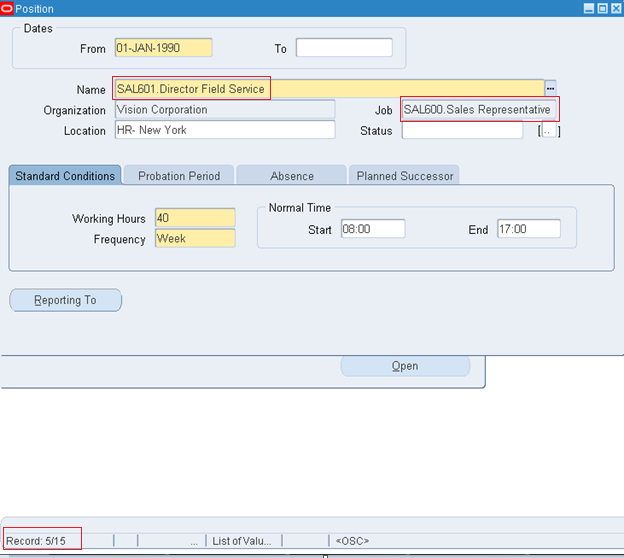The width and height of the screenshot is (624, 558).
Task: Select the Frequency field showing Week
Action: point(195,239)
